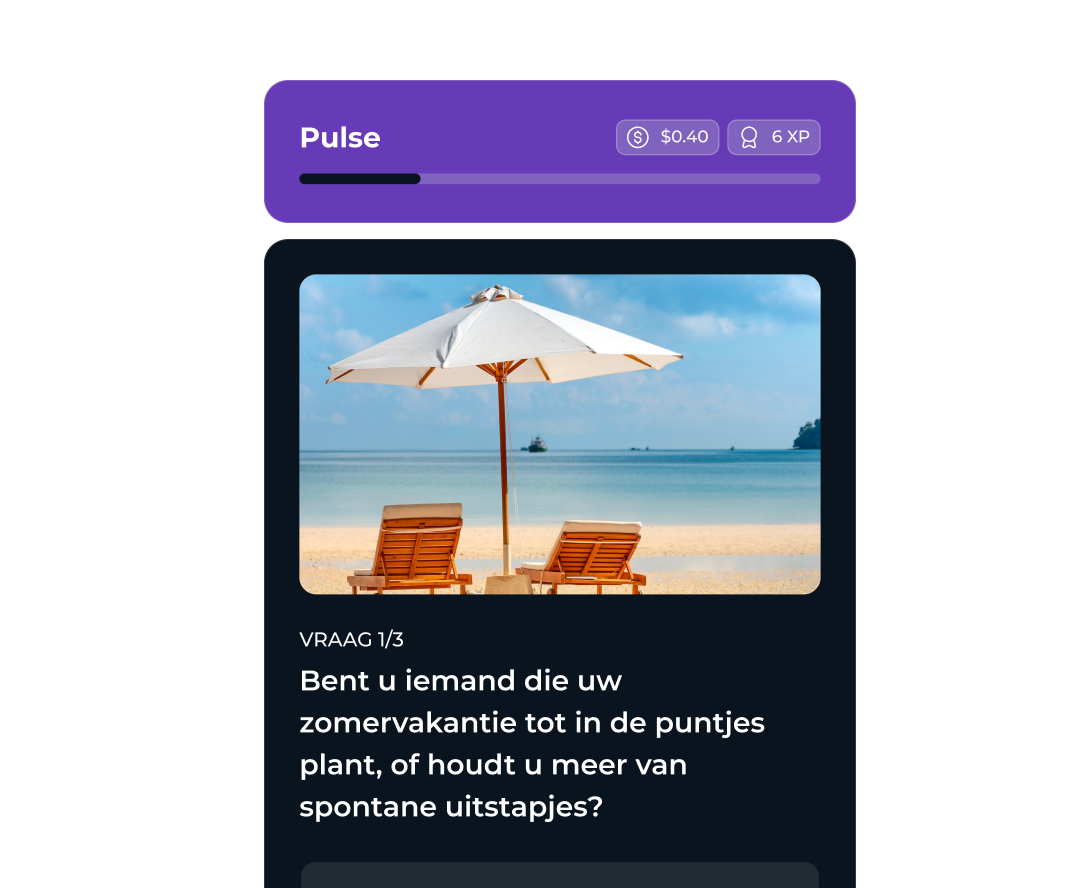Open the 6 XP badge
The image size is (1088, 888).
[x=774, y=137]
